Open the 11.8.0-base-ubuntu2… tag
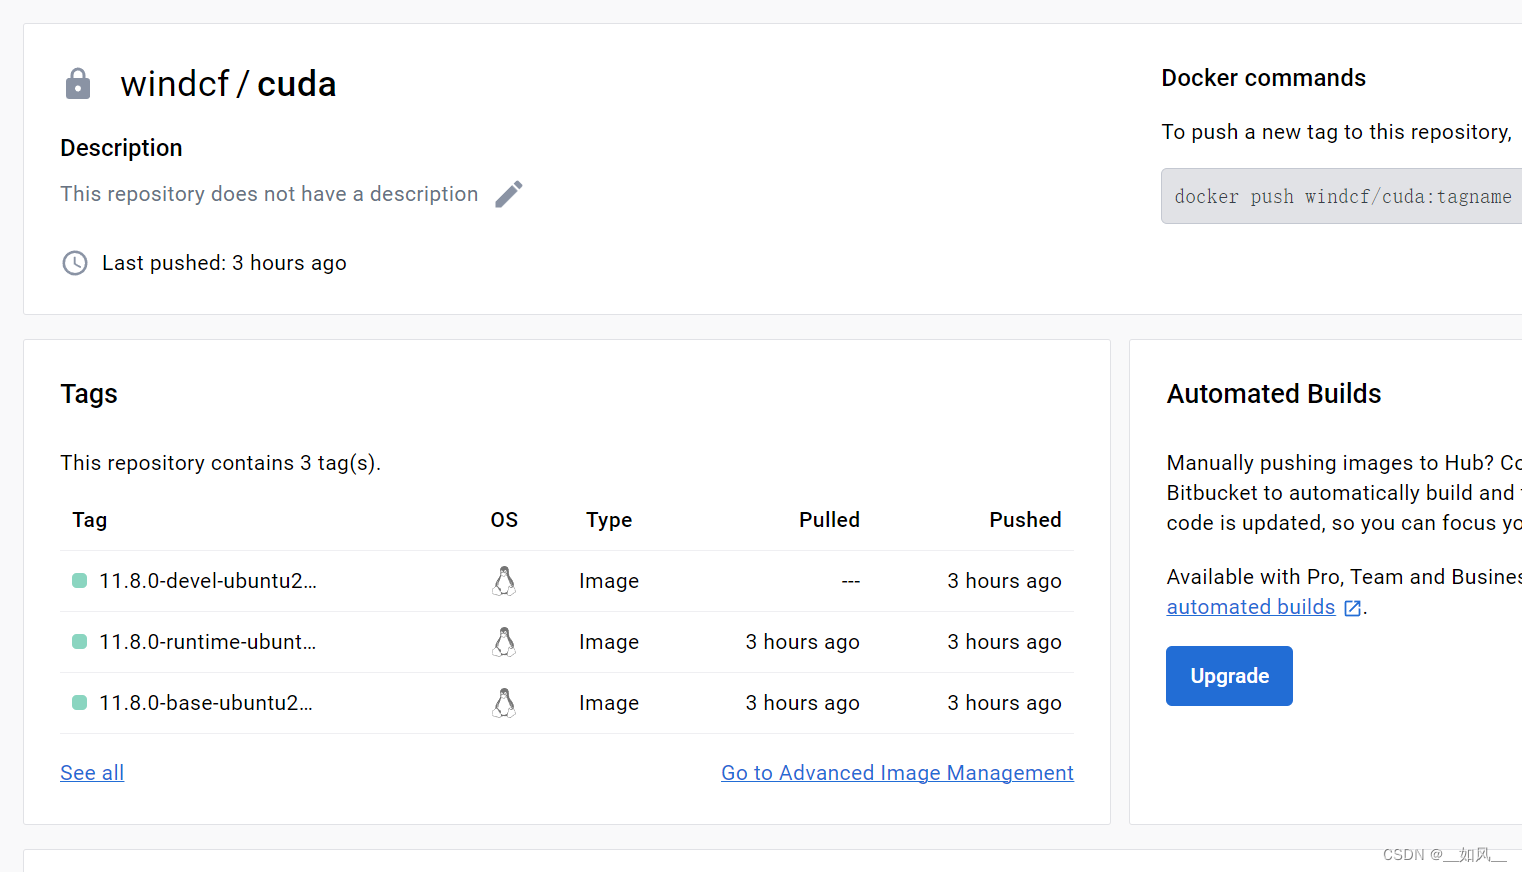Image resolution: width=1522 pixels, height=872 pixels. 206,703
